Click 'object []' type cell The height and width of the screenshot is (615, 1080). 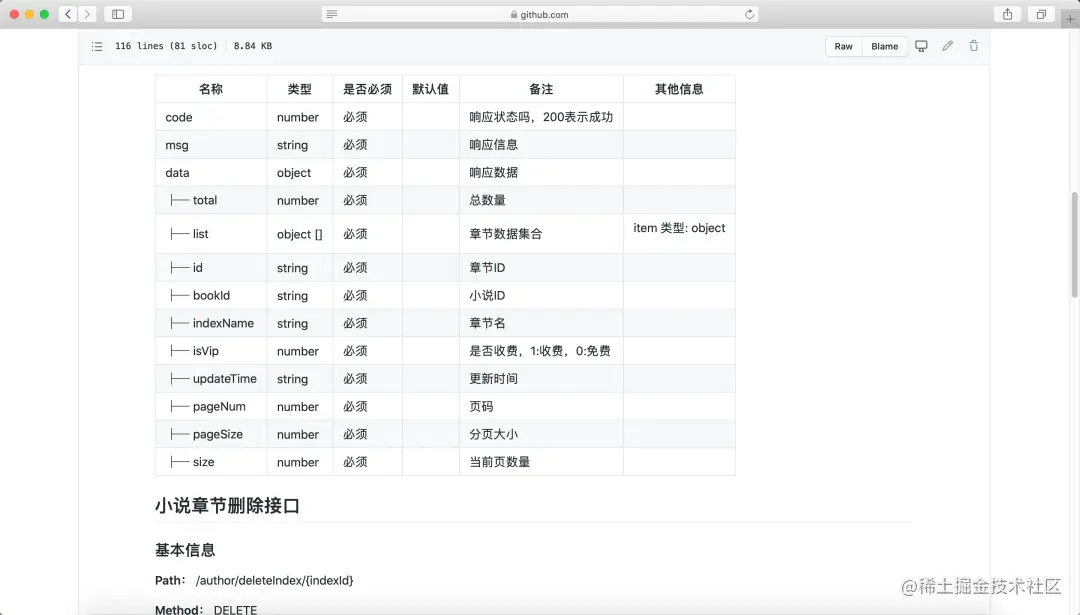[x=300, y=233]
